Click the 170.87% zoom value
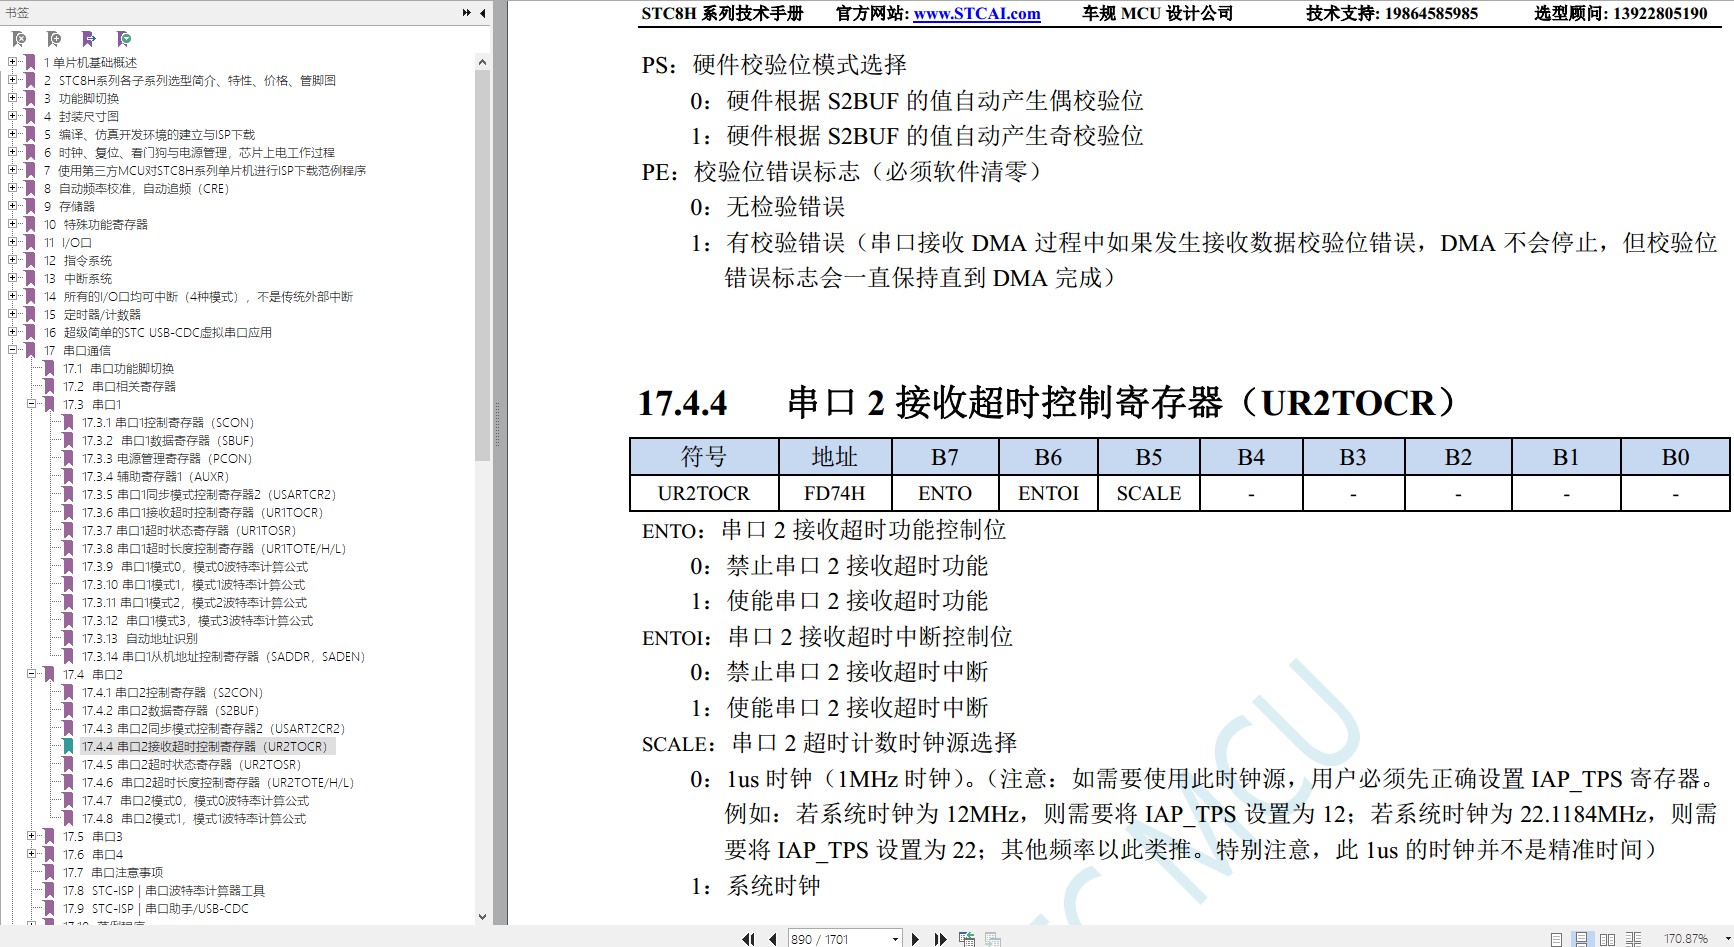Viewport: 1734px width, 947px height. tap(1686, 939)
